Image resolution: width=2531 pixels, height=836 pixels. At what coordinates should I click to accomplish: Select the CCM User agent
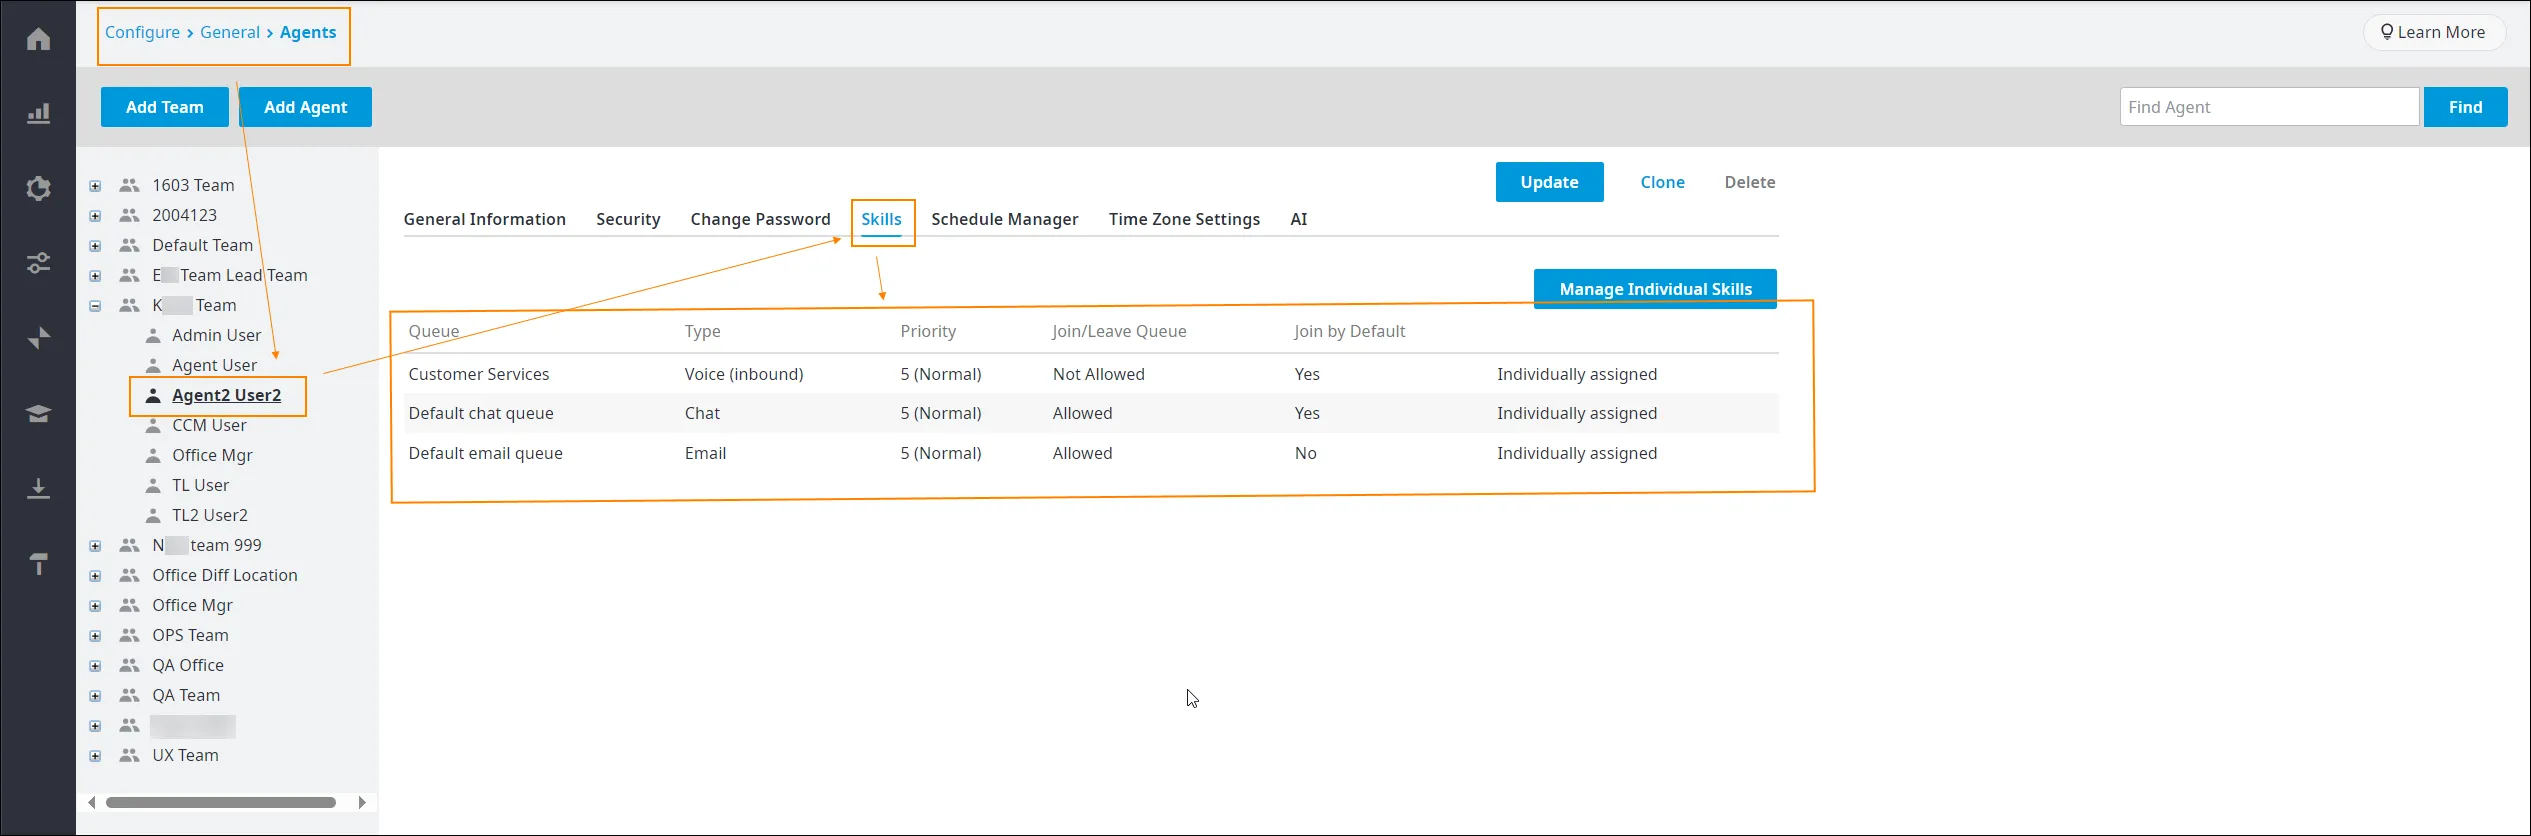click(x=209, y=425)
